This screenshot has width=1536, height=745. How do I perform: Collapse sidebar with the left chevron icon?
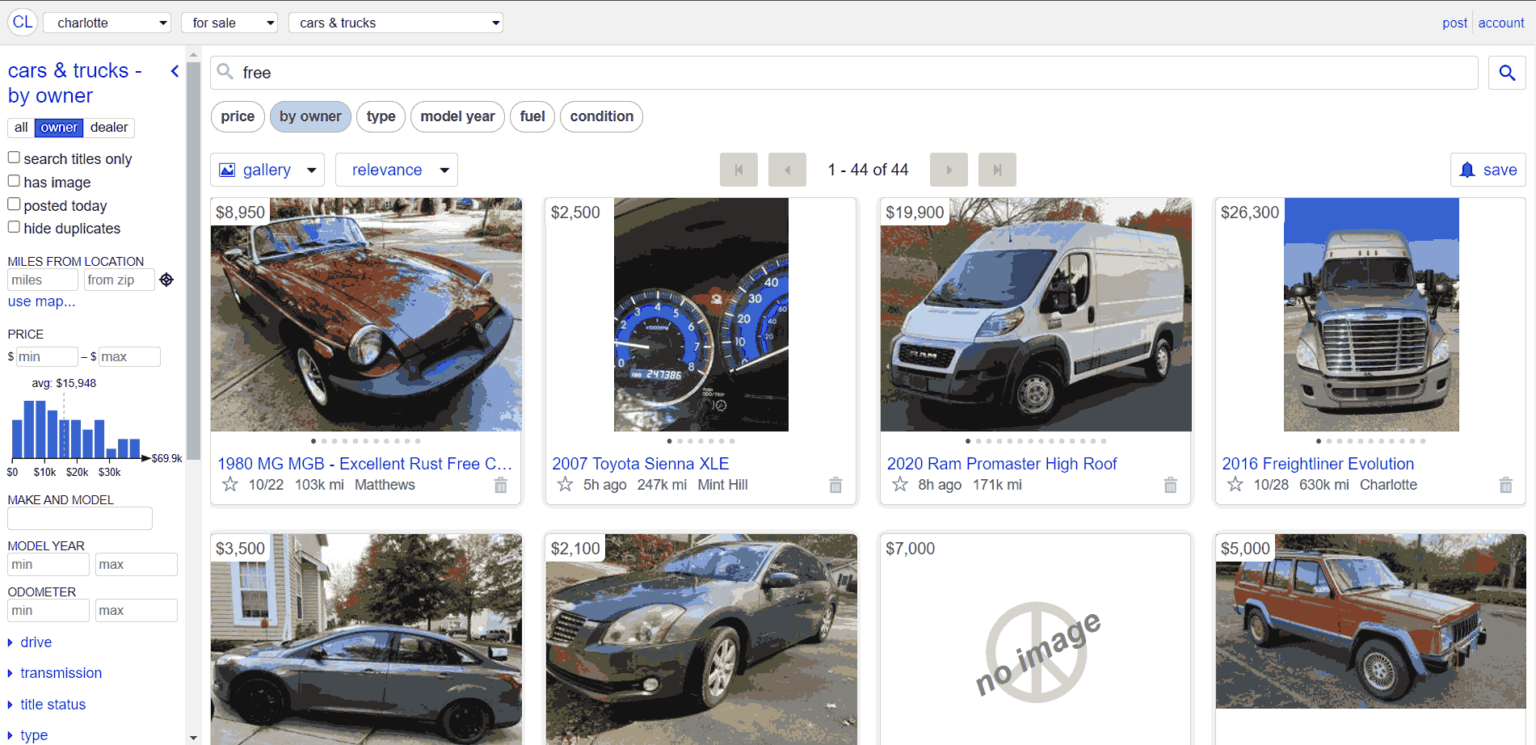tap(175, 71)
